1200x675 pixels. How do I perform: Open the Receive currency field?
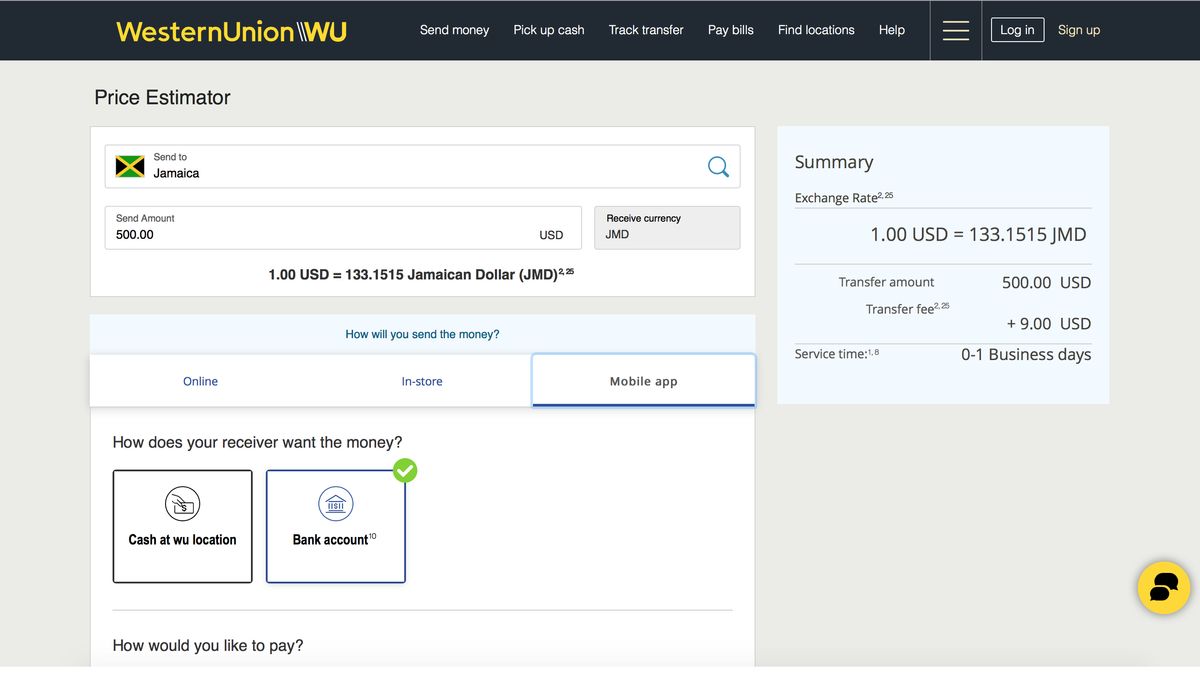pyautogui.click(x=666, y=228)
